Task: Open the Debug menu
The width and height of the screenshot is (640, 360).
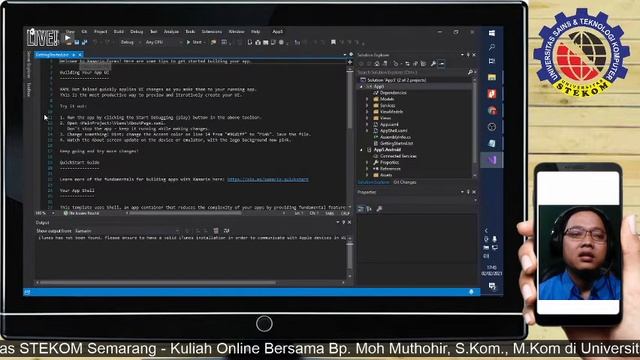Action: [137, 31]
